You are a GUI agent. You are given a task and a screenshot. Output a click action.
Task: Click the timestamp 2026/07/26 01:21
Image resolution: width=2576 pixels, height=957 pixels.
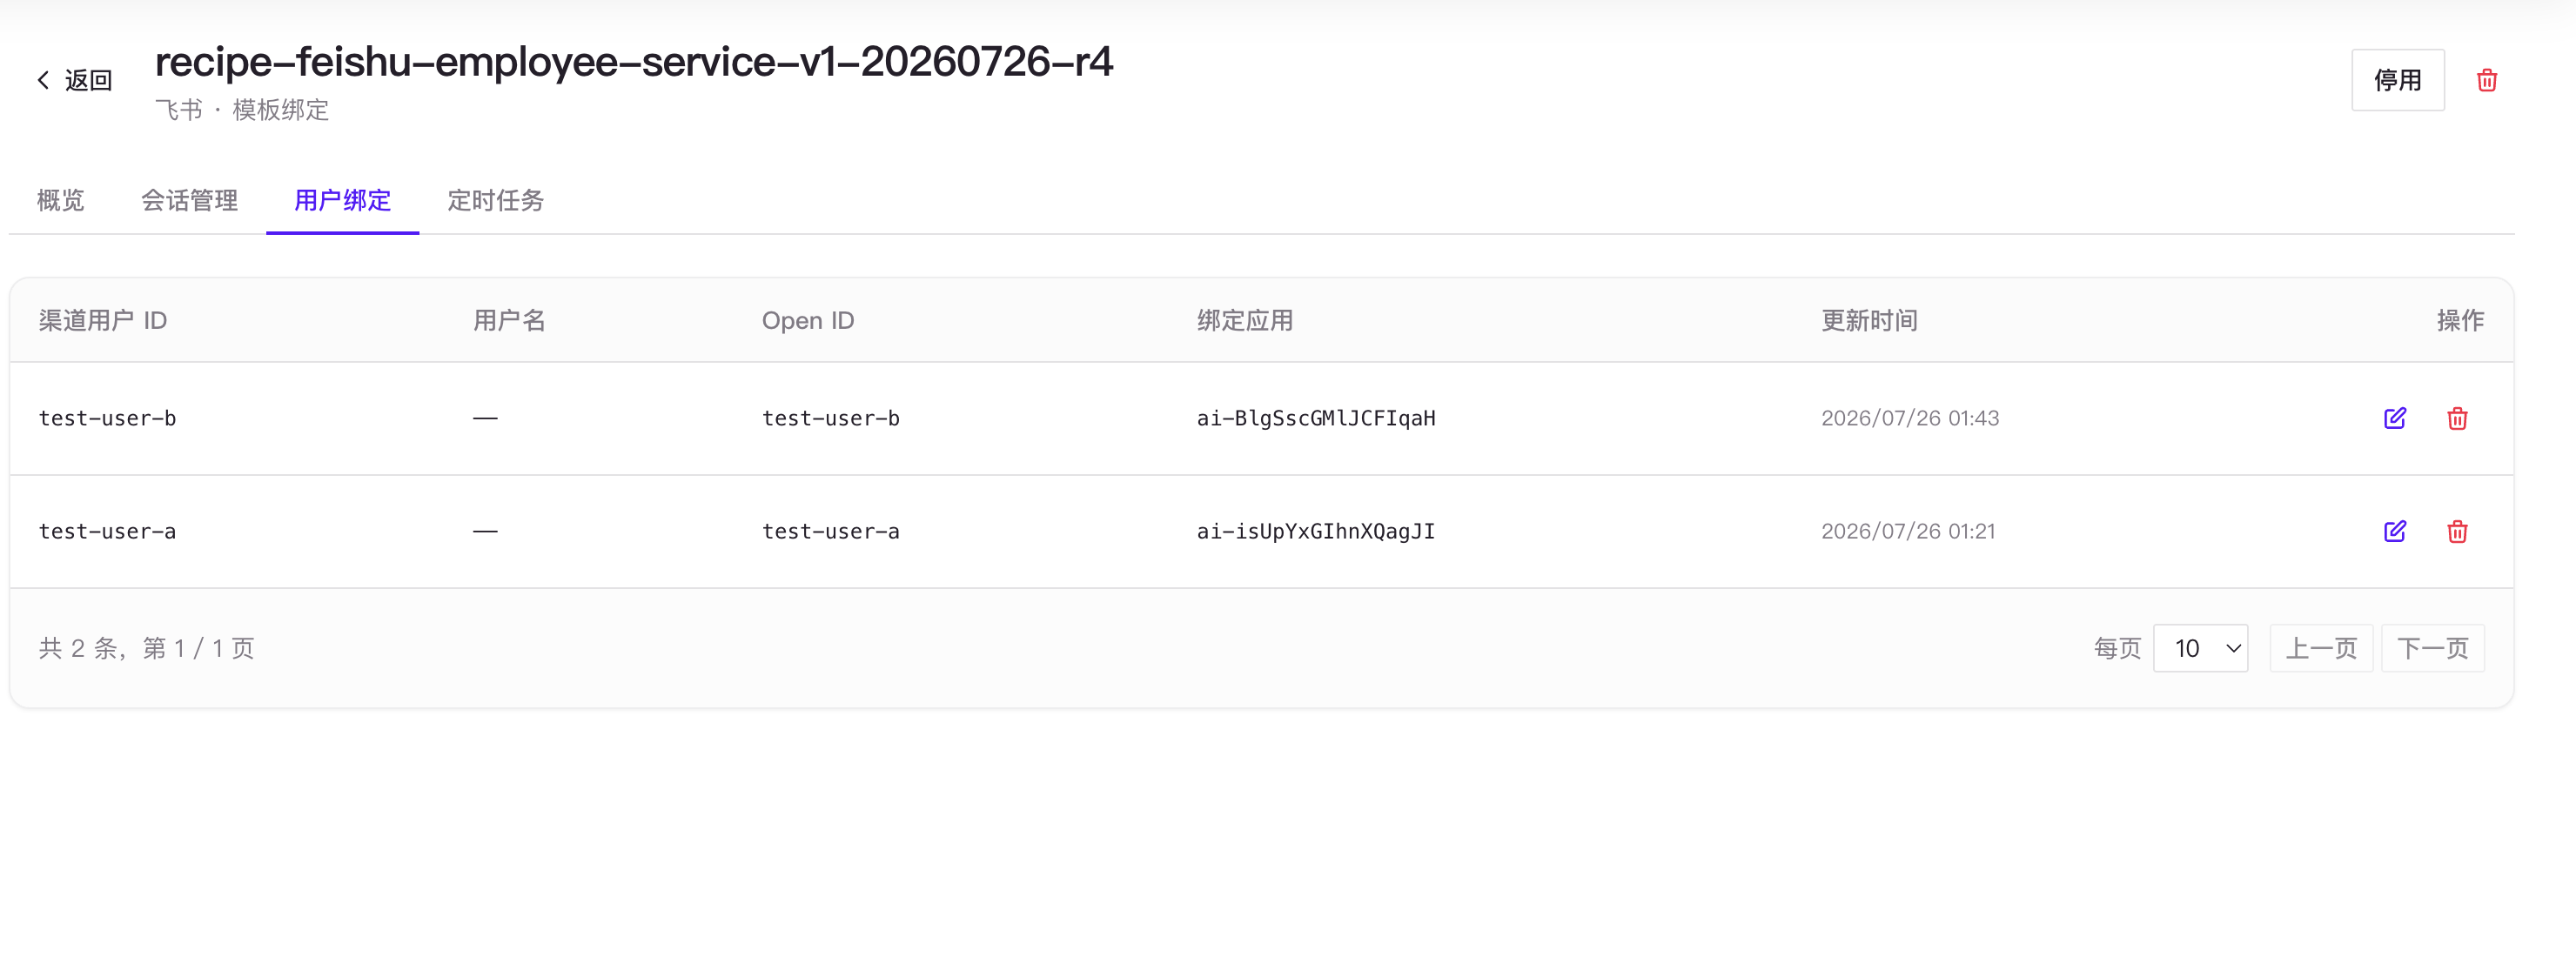point(1908,531)
